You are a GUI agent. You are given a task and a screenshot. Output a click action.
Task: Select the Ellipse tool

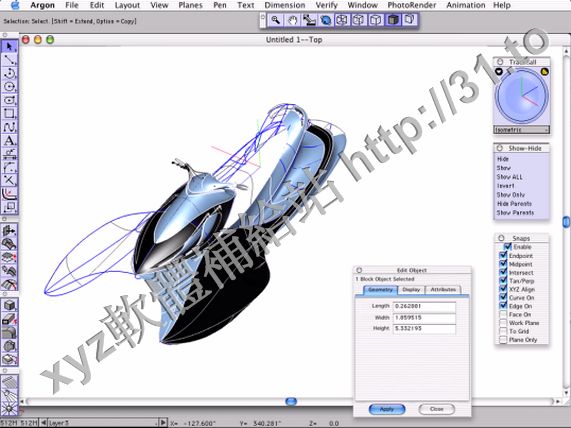click(9, 100)
